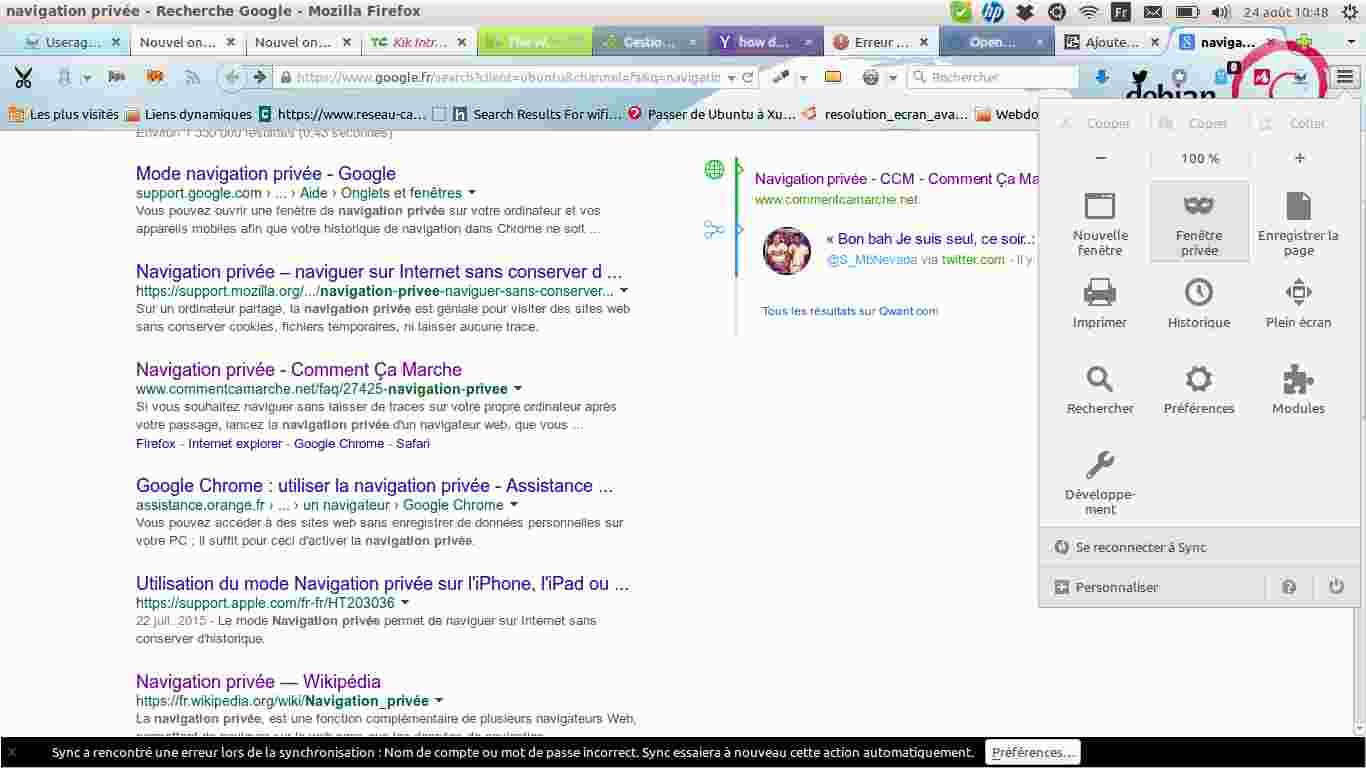
Task: Open Nouvelle fenêtre from the Firefox menu
Action: point(1100,222)
